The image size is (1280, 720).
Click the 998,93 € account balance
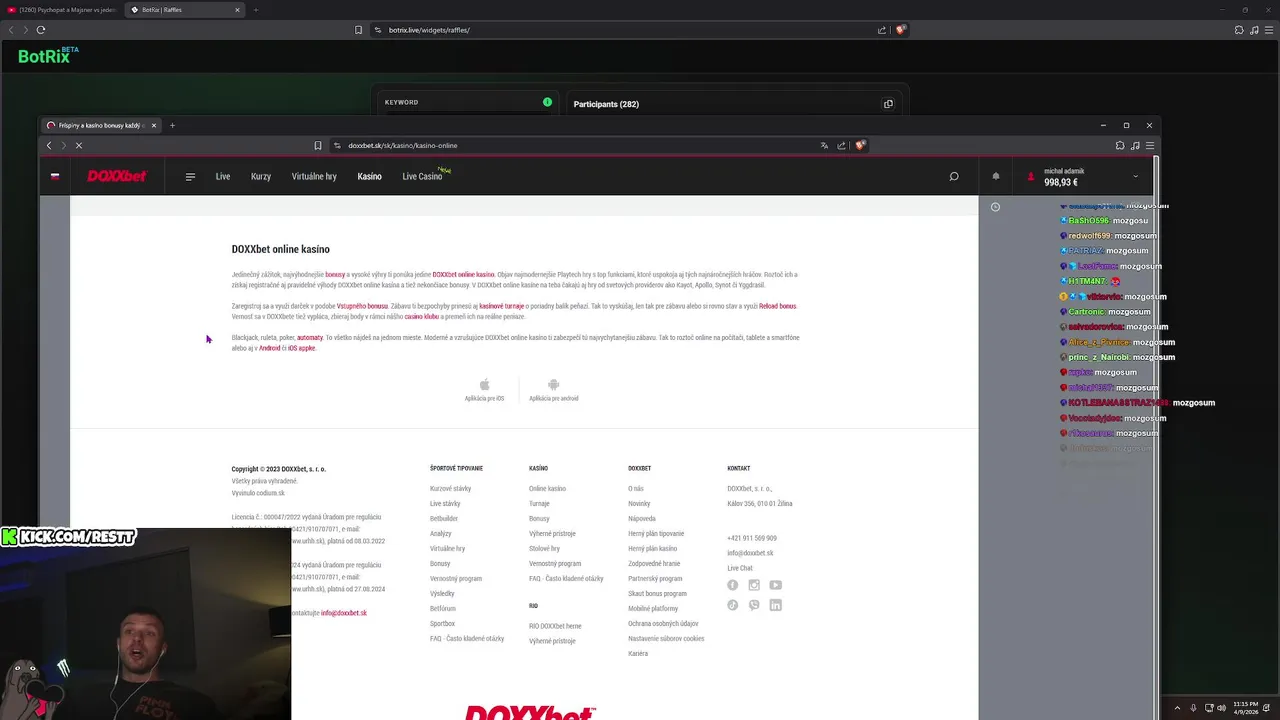1061,183
